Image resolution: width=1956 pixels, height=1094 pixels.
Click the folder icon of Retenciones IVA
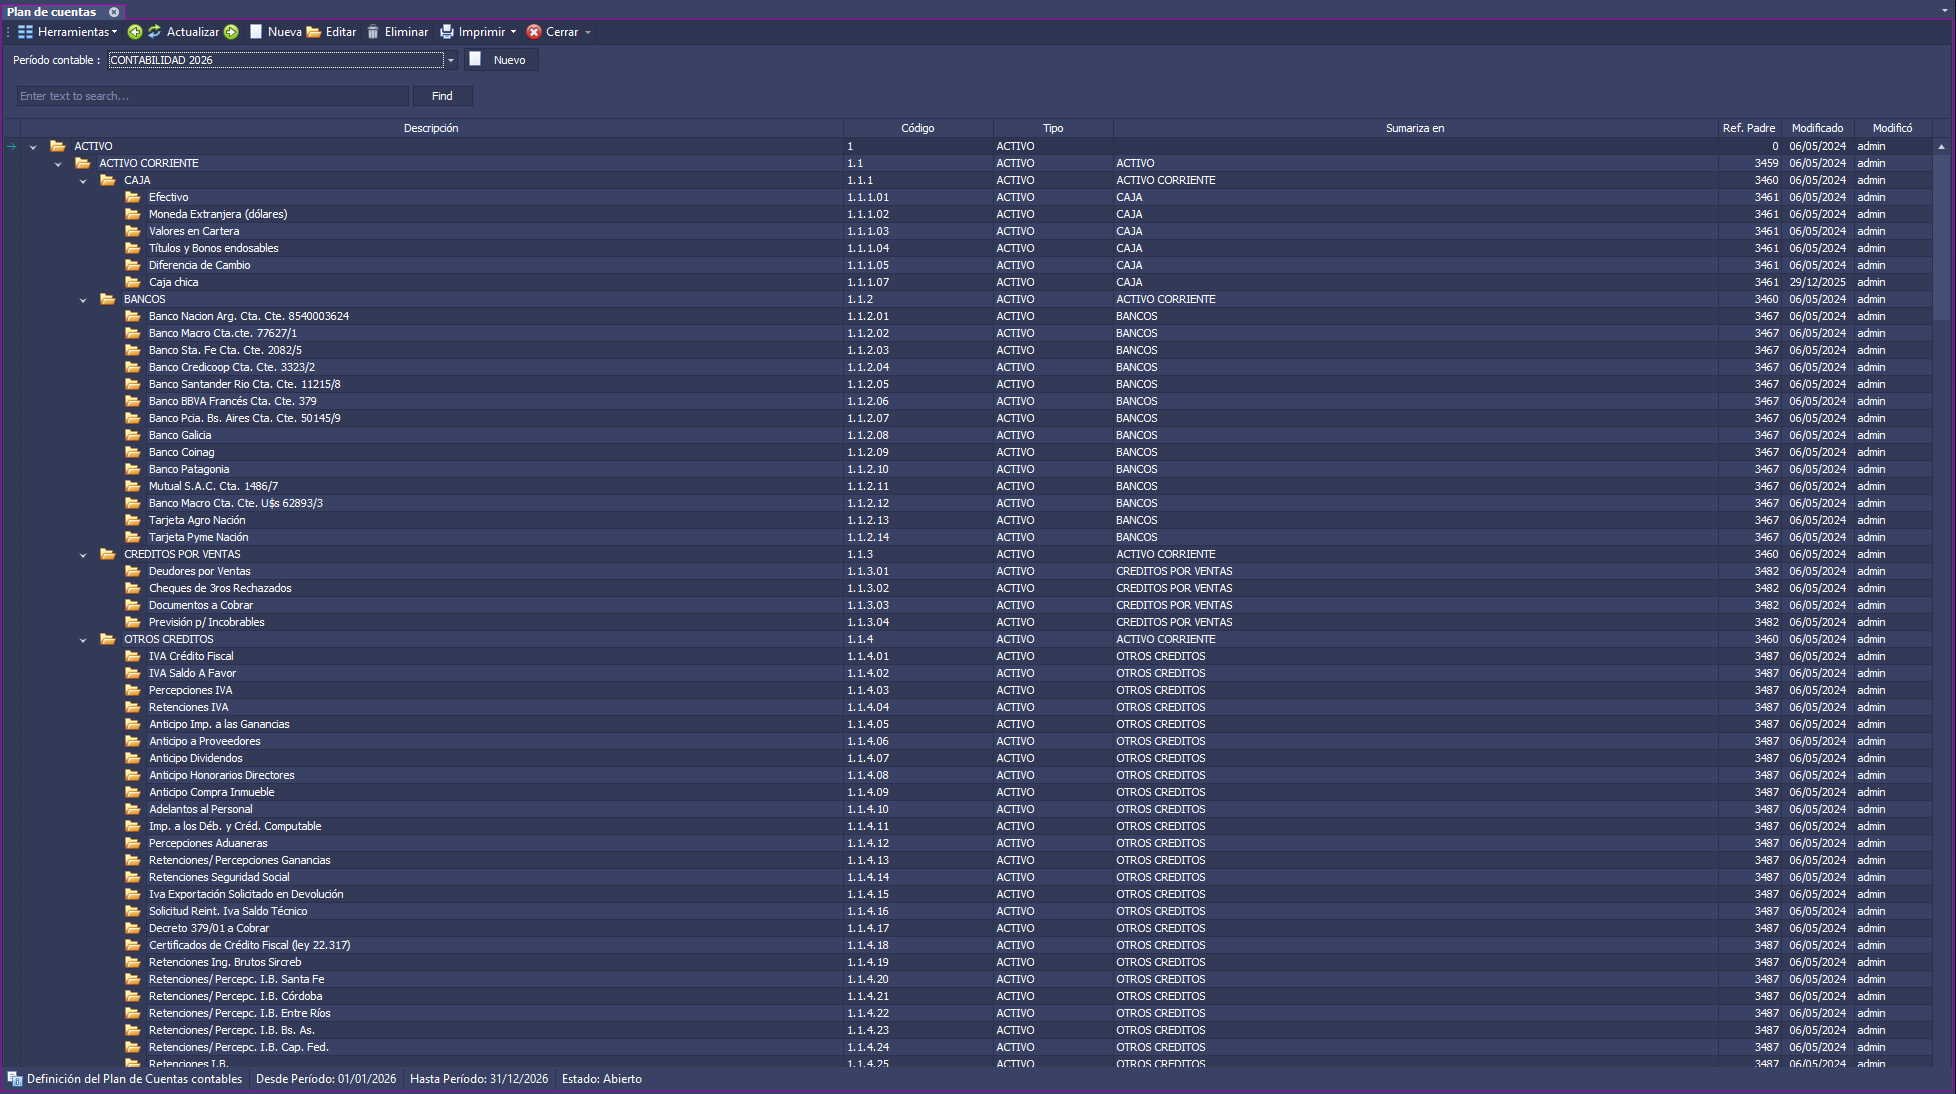pos(133,707)
